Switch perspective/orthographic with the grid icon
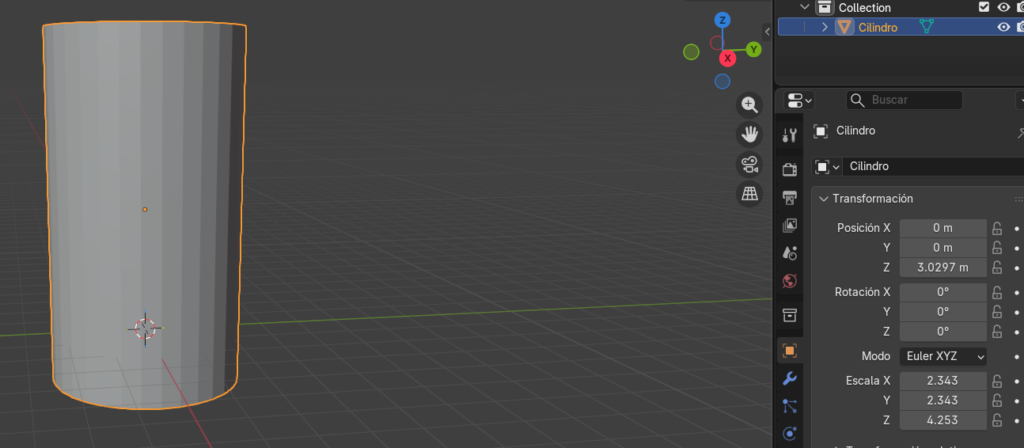The image size is (1024, 448). (x=749, y=194)
